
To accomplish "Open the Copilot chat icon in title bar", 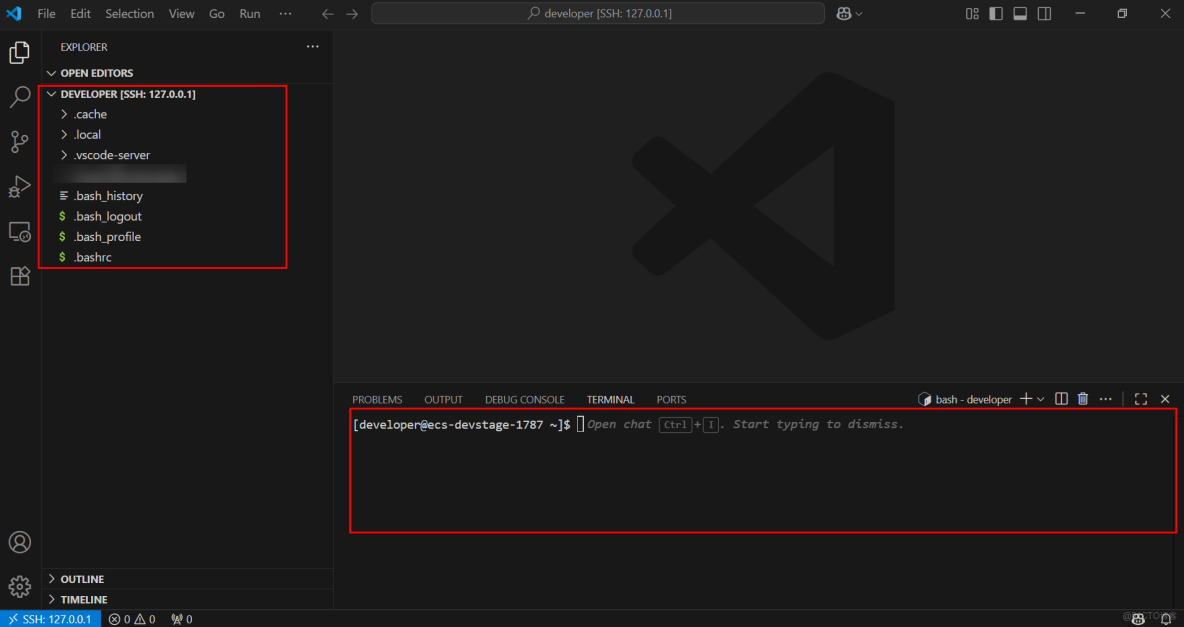I will [x=844, y=14].
